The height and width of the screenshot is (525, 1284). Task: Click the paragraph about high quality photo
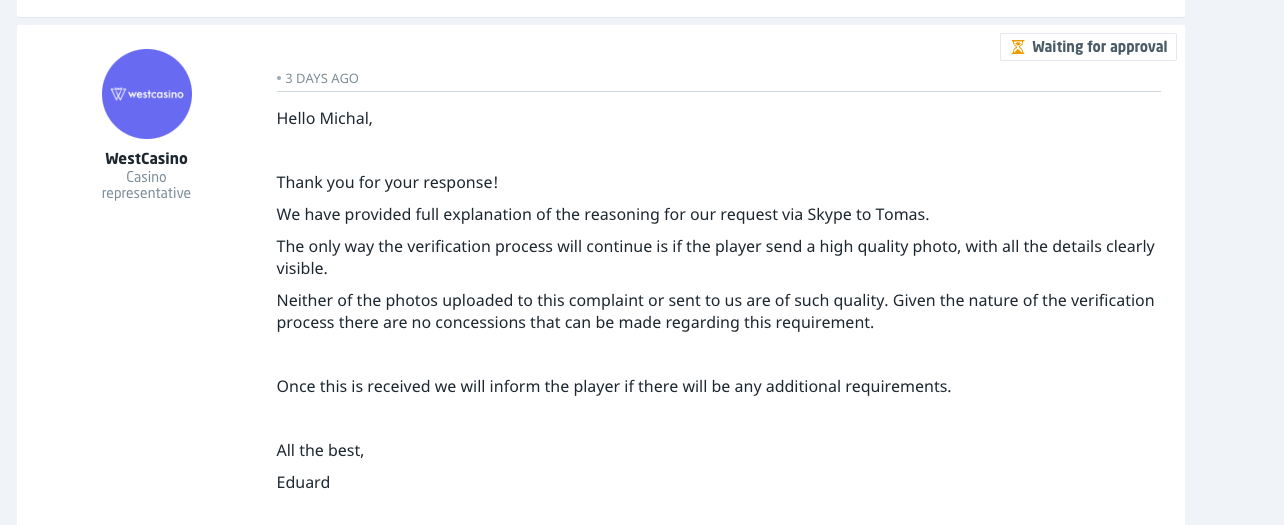715,246
